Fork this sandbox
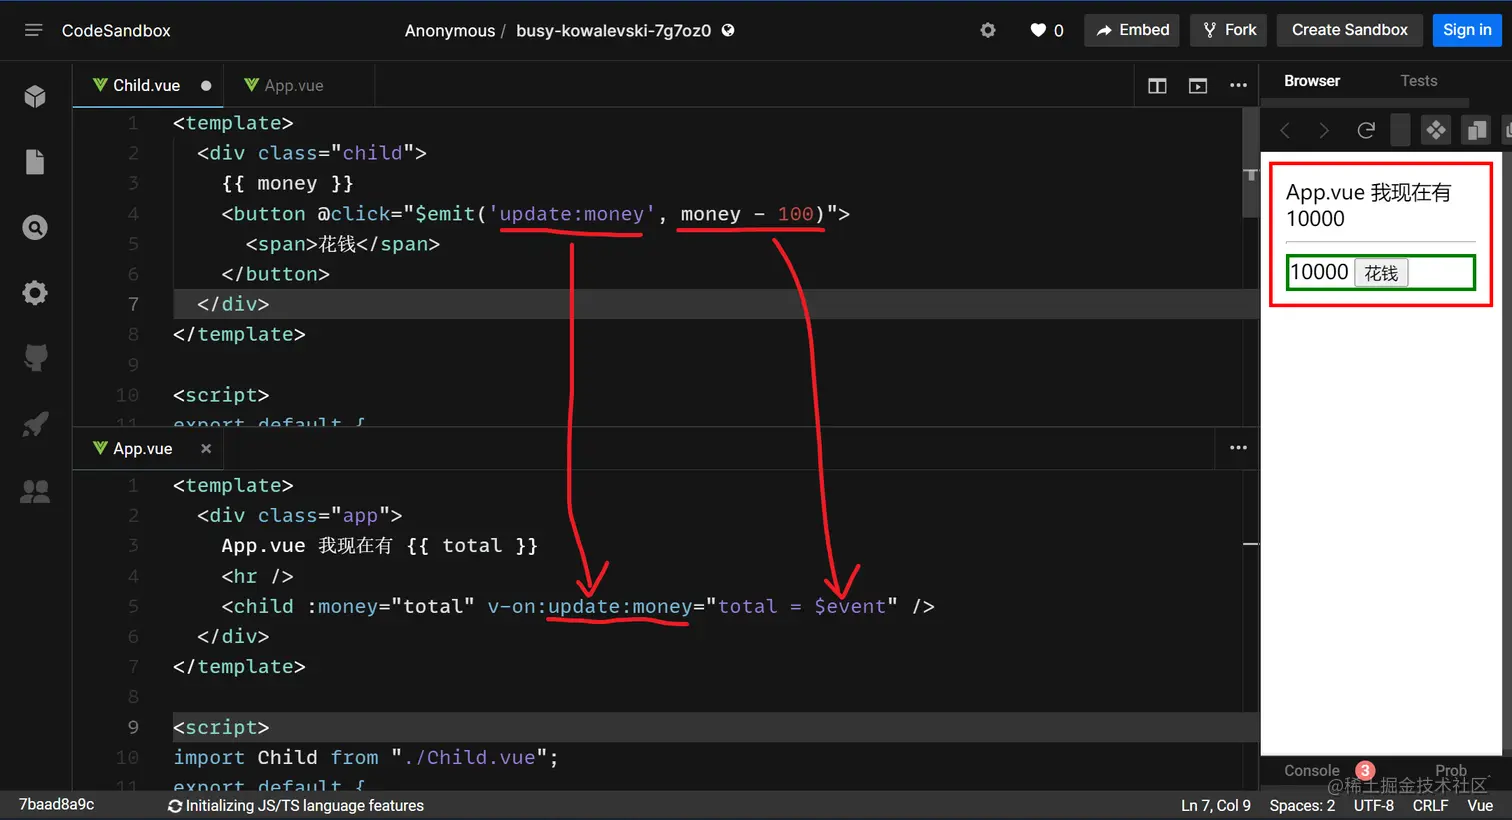The image size is (1512, 820). point(1228,30)
